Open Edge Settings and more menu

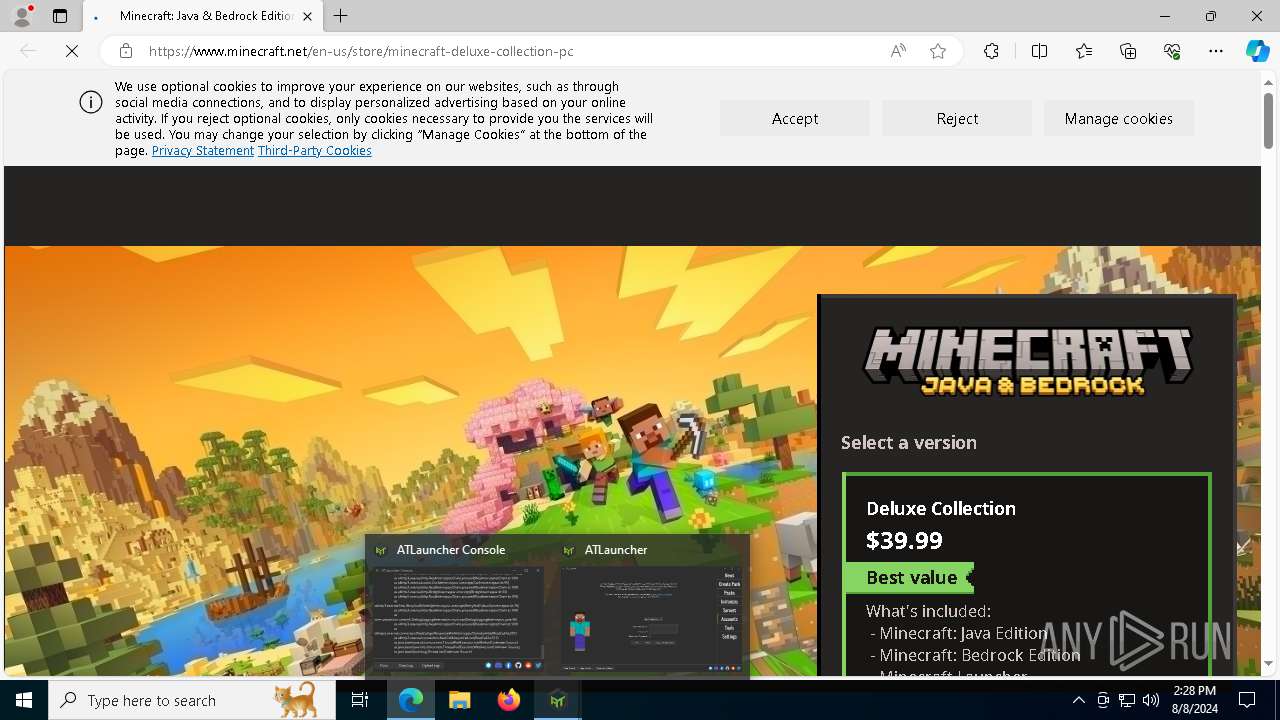pyautogui.click(x=1216, y=51)
